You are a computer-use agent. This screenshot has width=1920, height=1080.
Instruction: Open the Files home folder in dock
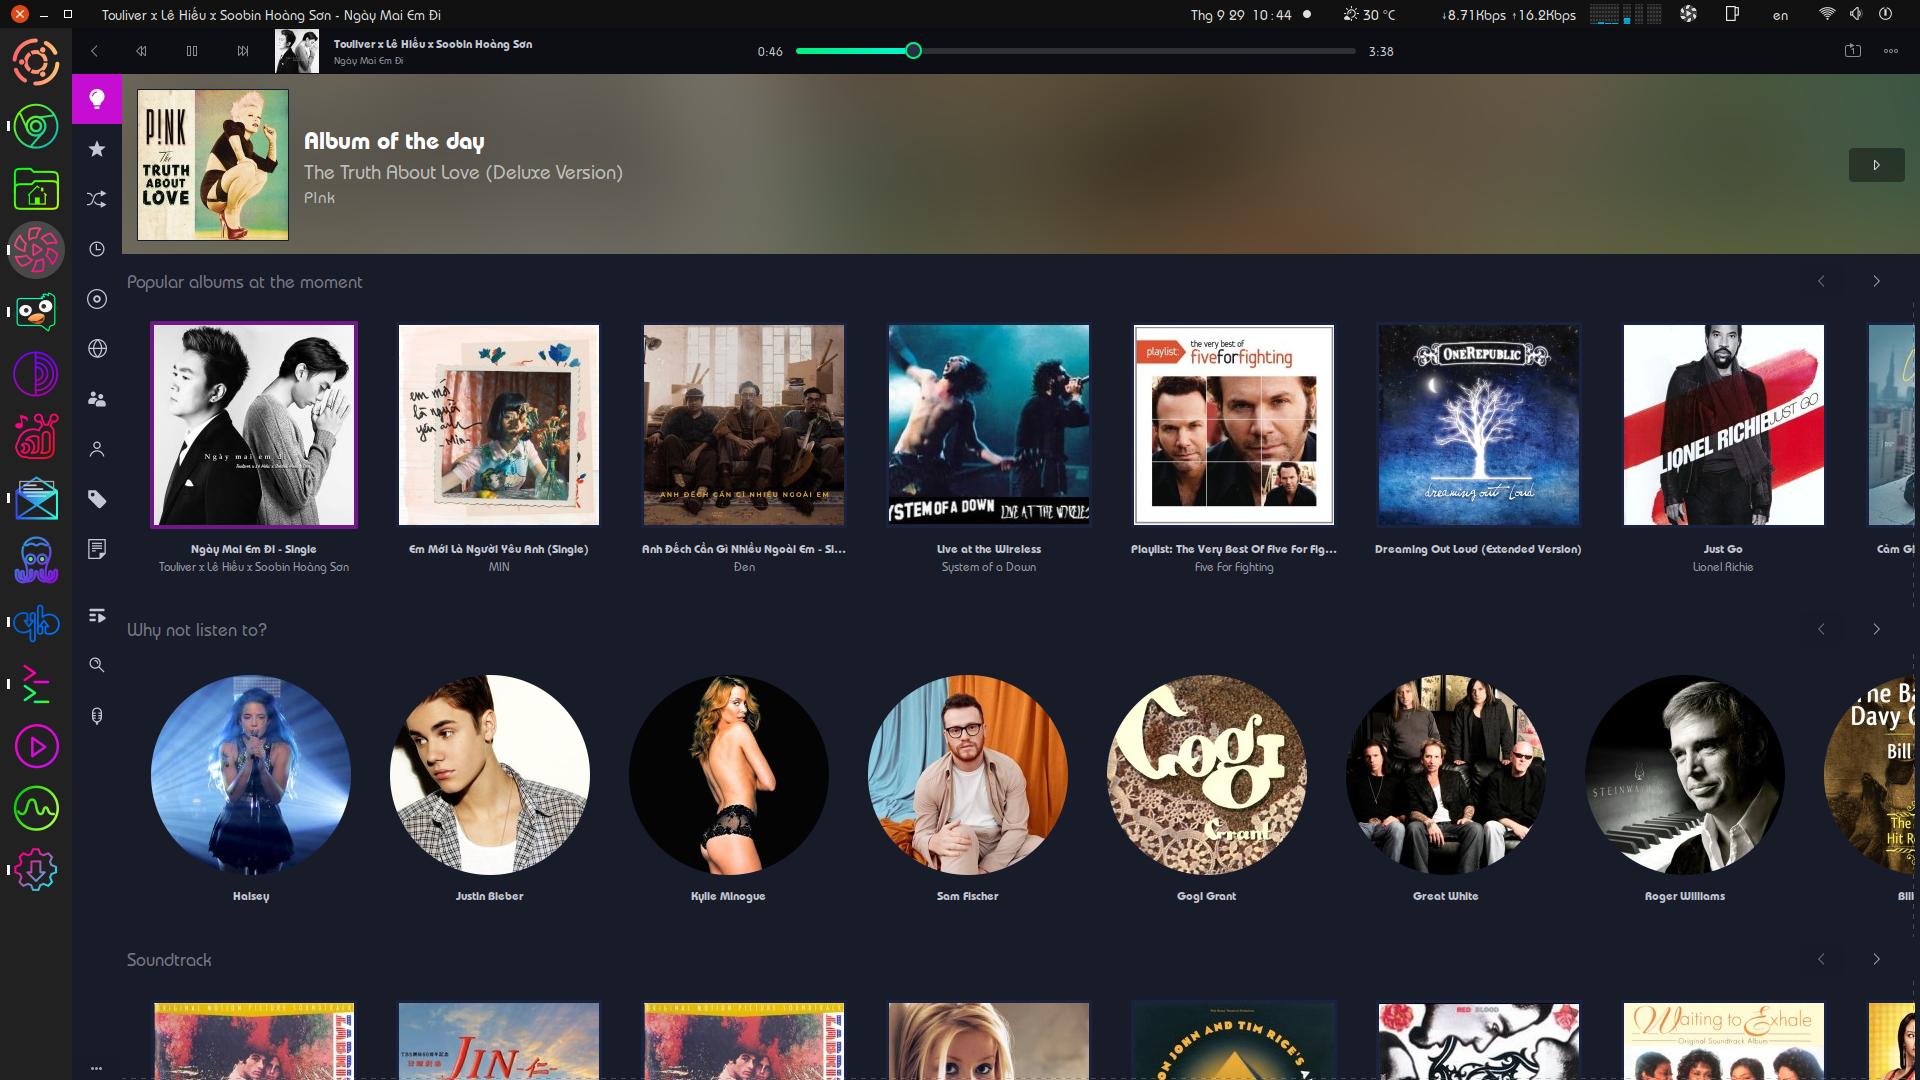tap(36, 188)
